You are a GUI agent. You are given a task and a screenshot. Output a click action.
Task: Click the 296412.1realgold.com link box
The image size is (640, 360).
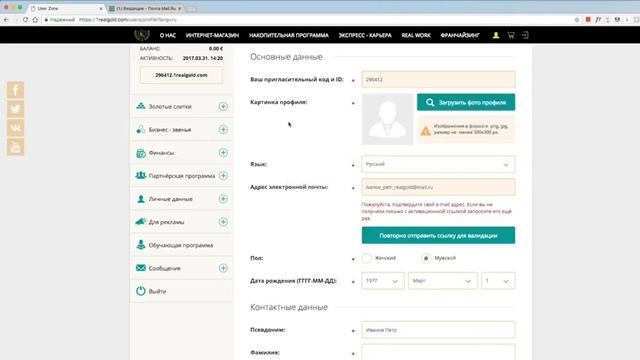(181, 75)
